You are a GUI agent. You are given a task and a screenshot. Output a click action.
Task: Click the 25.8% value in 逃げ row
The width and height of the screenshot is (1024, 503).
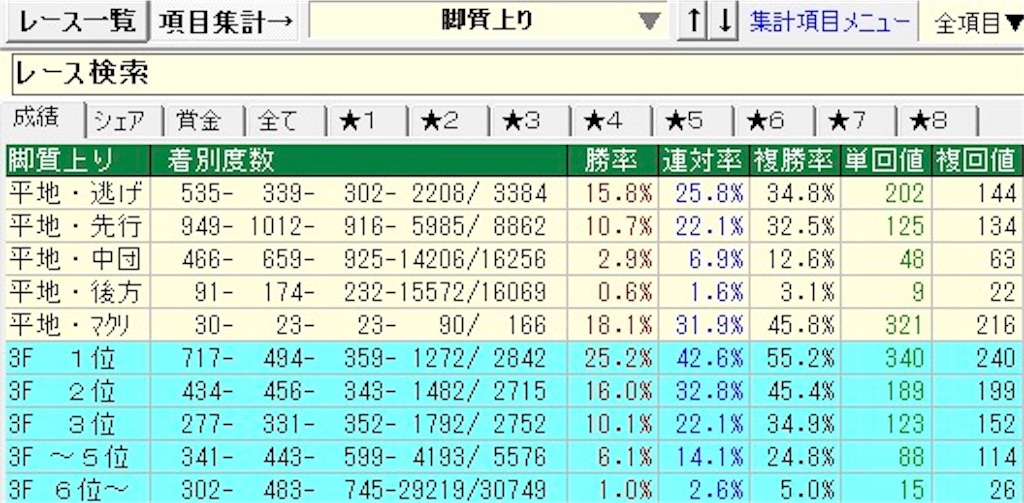point(703,193)
